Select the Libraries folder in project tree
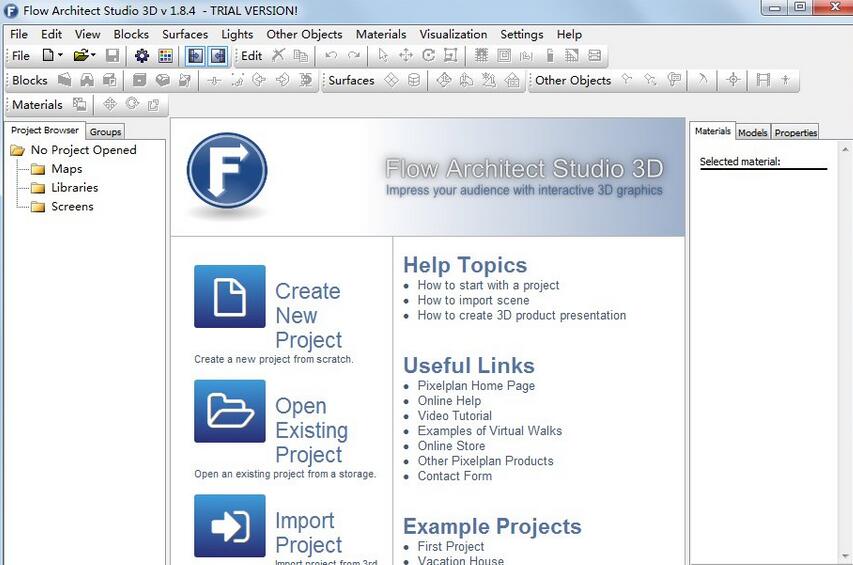853x565 pixels. [x=75, y=188]
